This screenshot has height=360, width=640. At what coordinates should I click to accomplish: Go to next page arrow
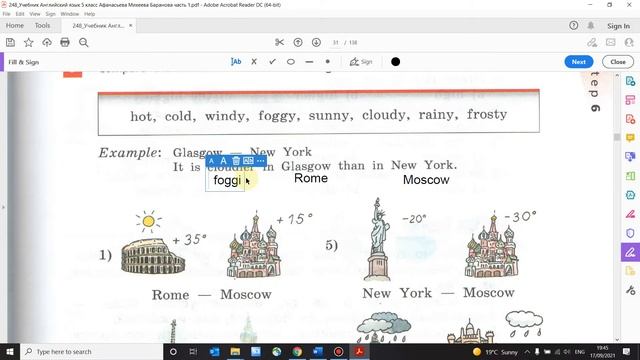316,42
